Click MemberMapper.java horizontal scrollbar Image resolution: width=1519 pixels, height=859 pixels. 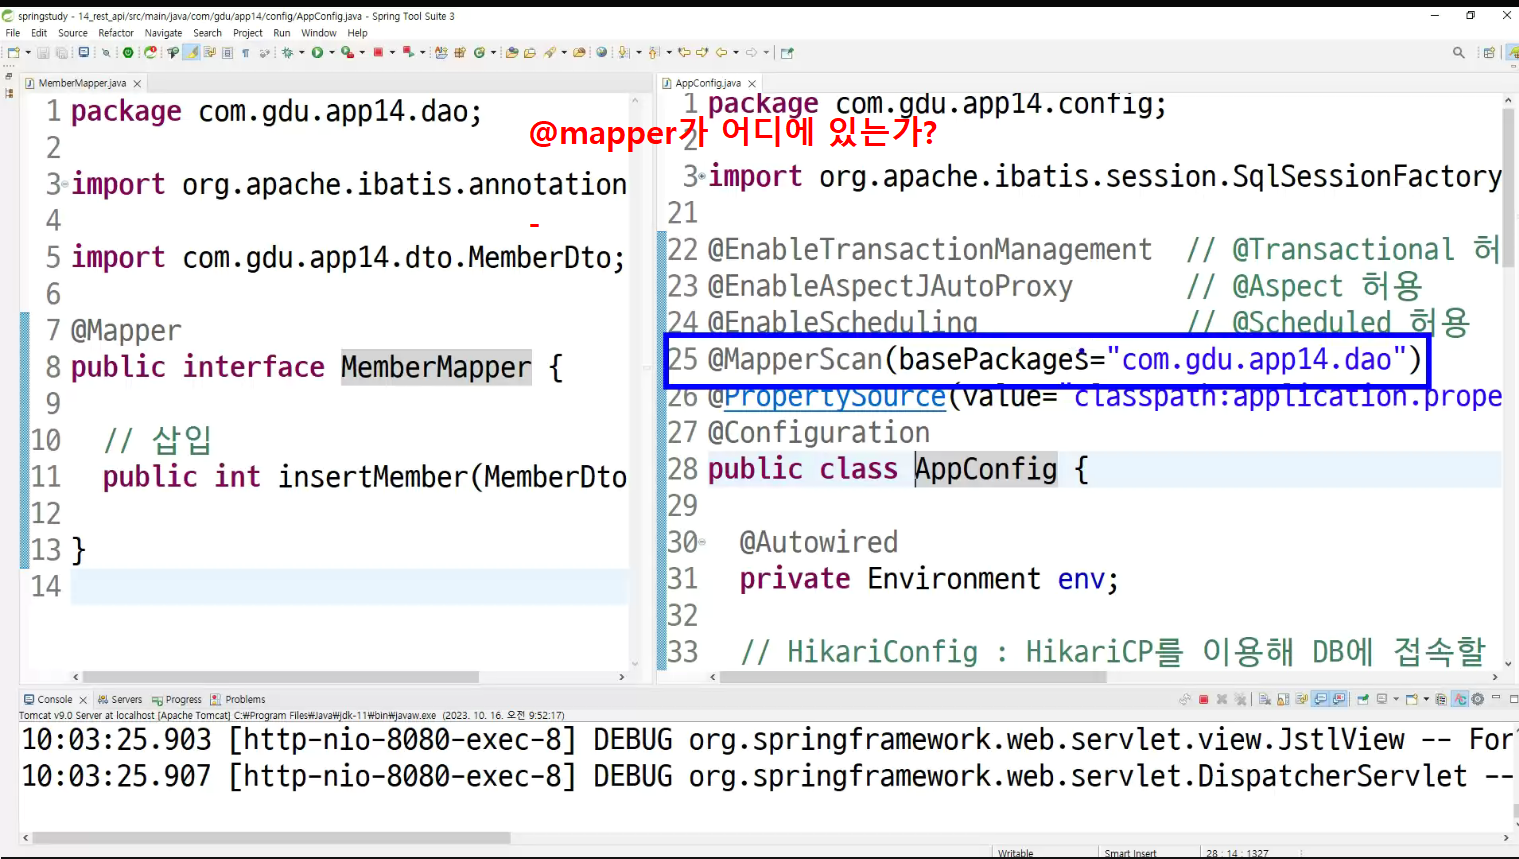pos(280,677)
